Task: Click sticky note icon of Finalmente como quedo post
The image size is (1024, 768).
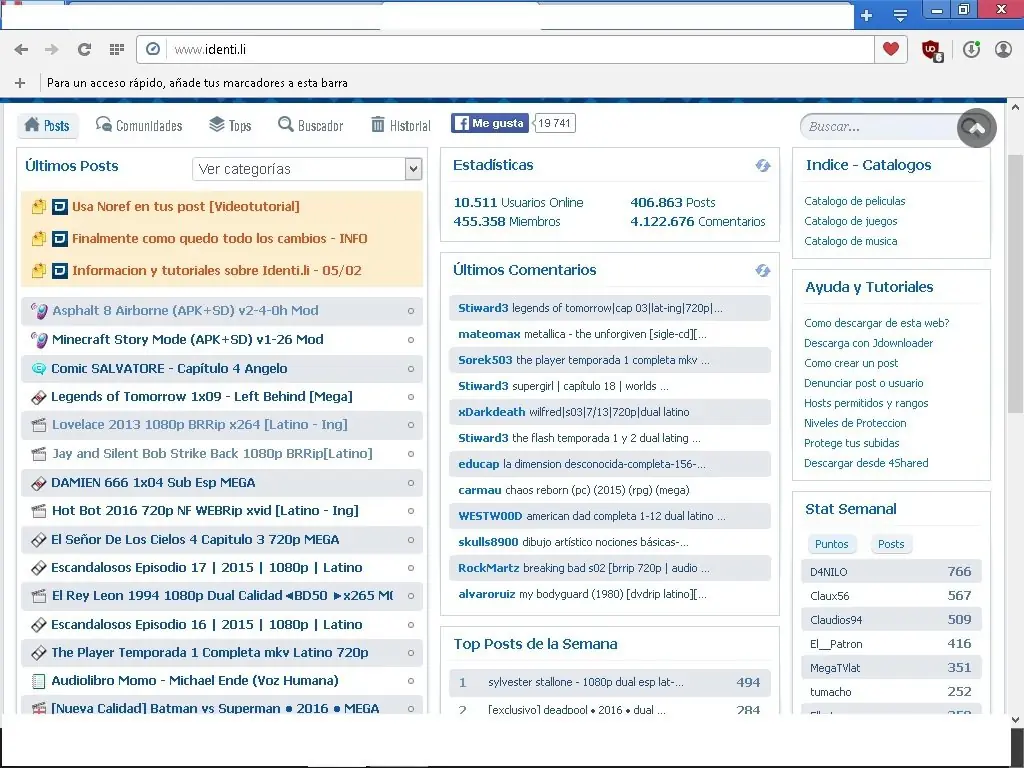Action: tap(39, 239)
